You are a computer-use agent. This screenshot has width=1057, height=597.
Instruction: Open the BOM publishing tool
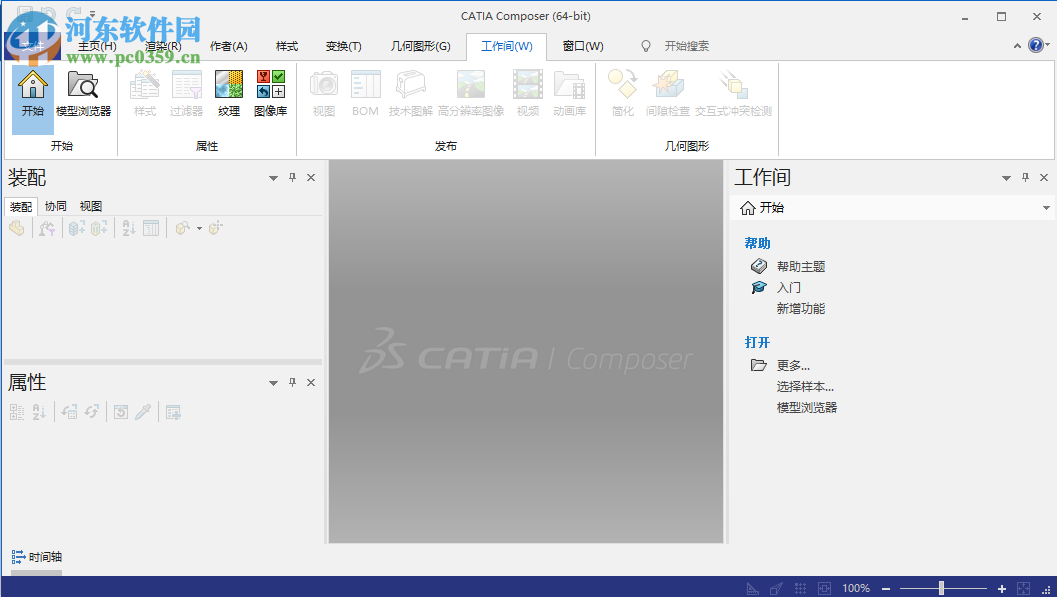364,93
